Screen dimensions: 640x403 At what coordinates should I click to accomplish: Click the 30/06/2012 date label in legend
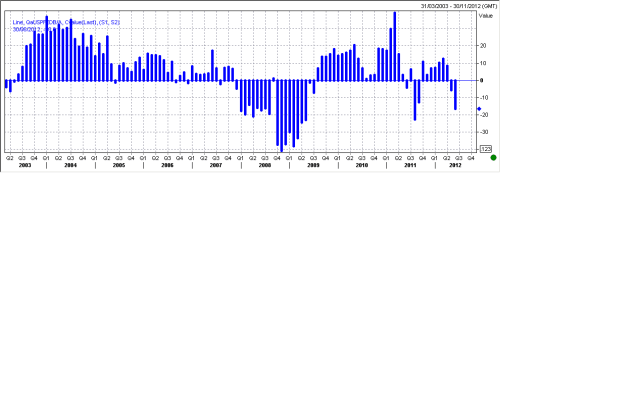point(27,29)
